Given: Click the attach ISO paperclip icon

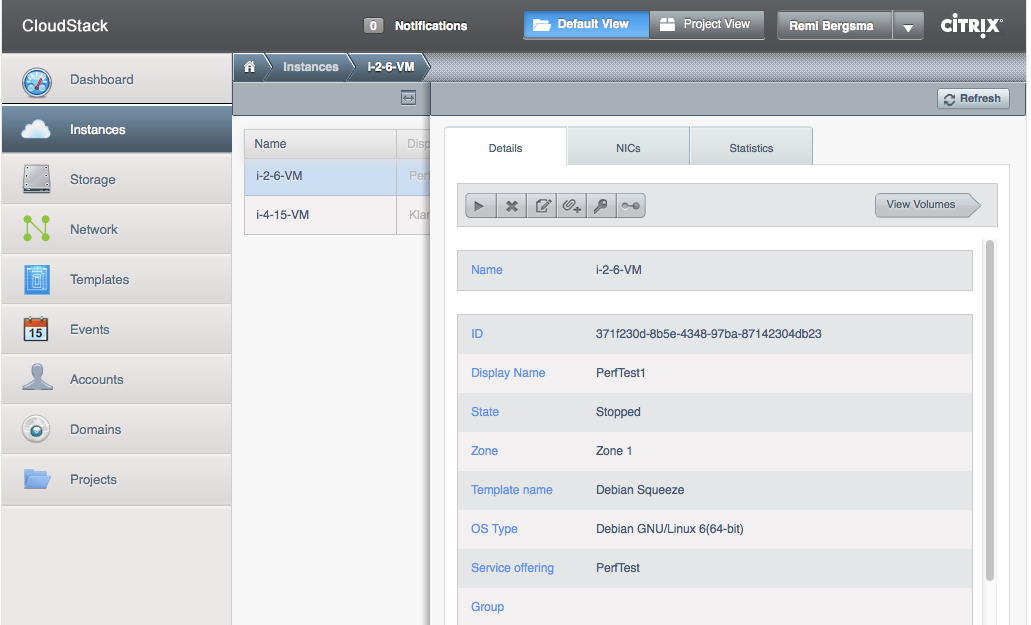Looking at the screenshot, I should tap(572, 206).
